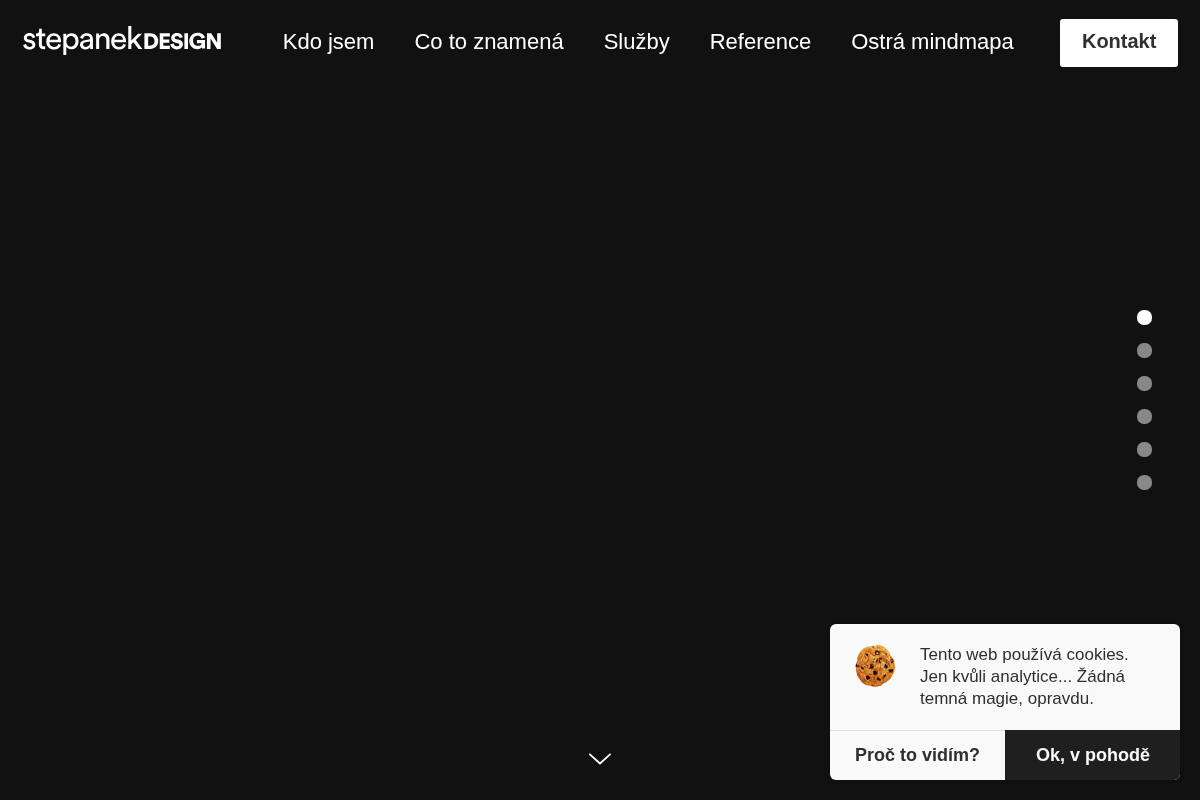Jump to the third section dot
The image size is (1200, 800).
pos(1144,384)
